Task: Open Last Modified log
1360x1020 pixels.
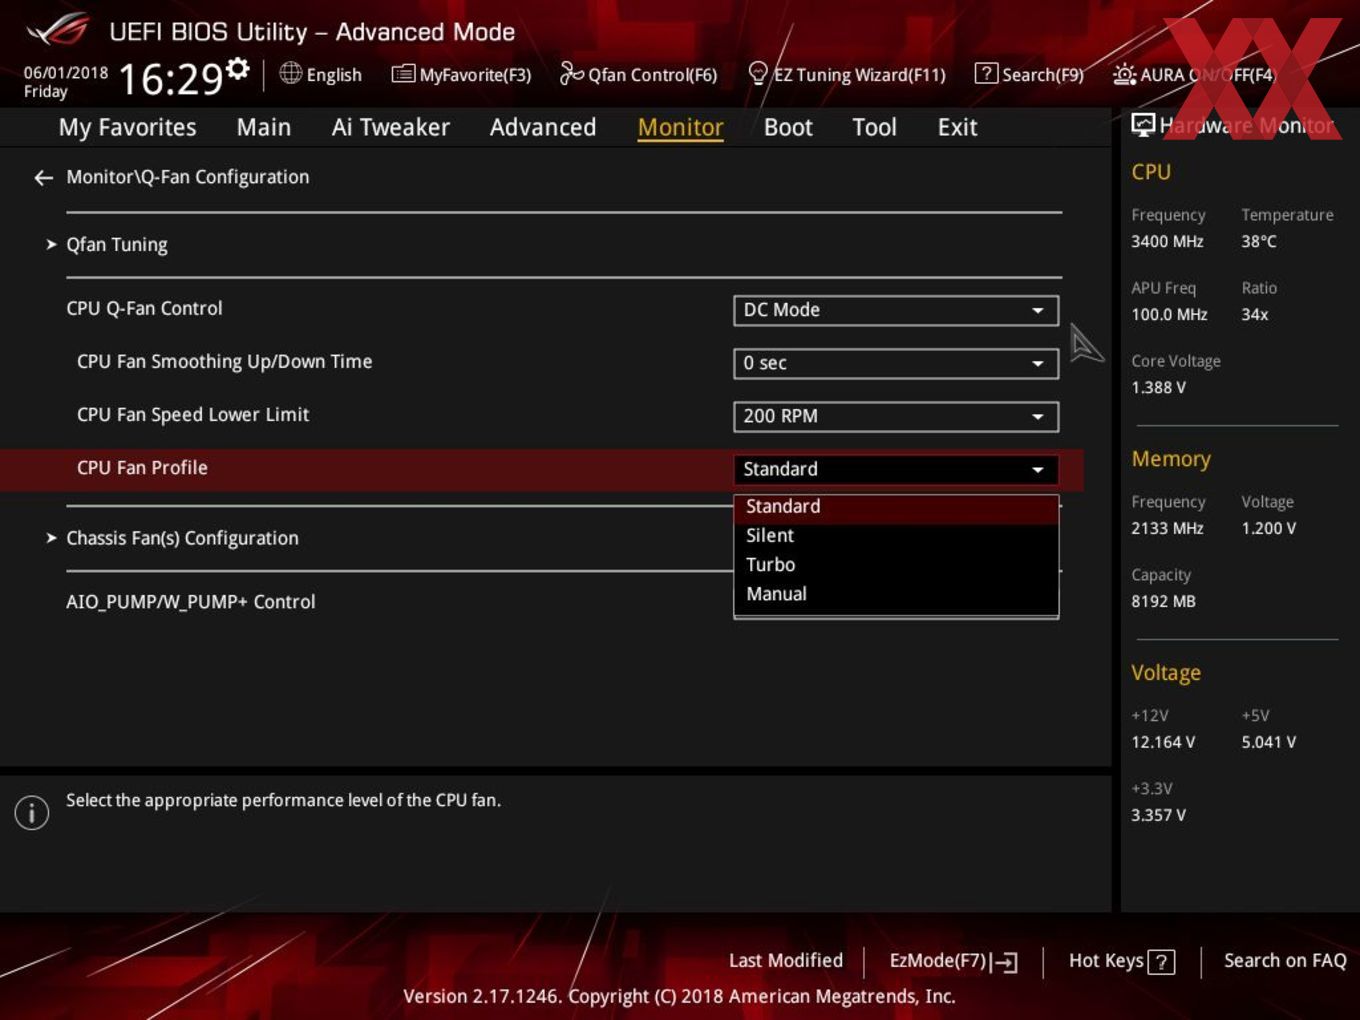Action: tap(786, 960)
